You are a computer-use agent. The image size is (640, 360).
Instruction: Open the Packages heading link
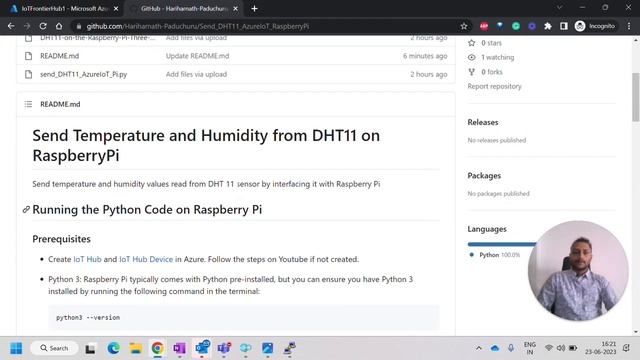(484, 176)
